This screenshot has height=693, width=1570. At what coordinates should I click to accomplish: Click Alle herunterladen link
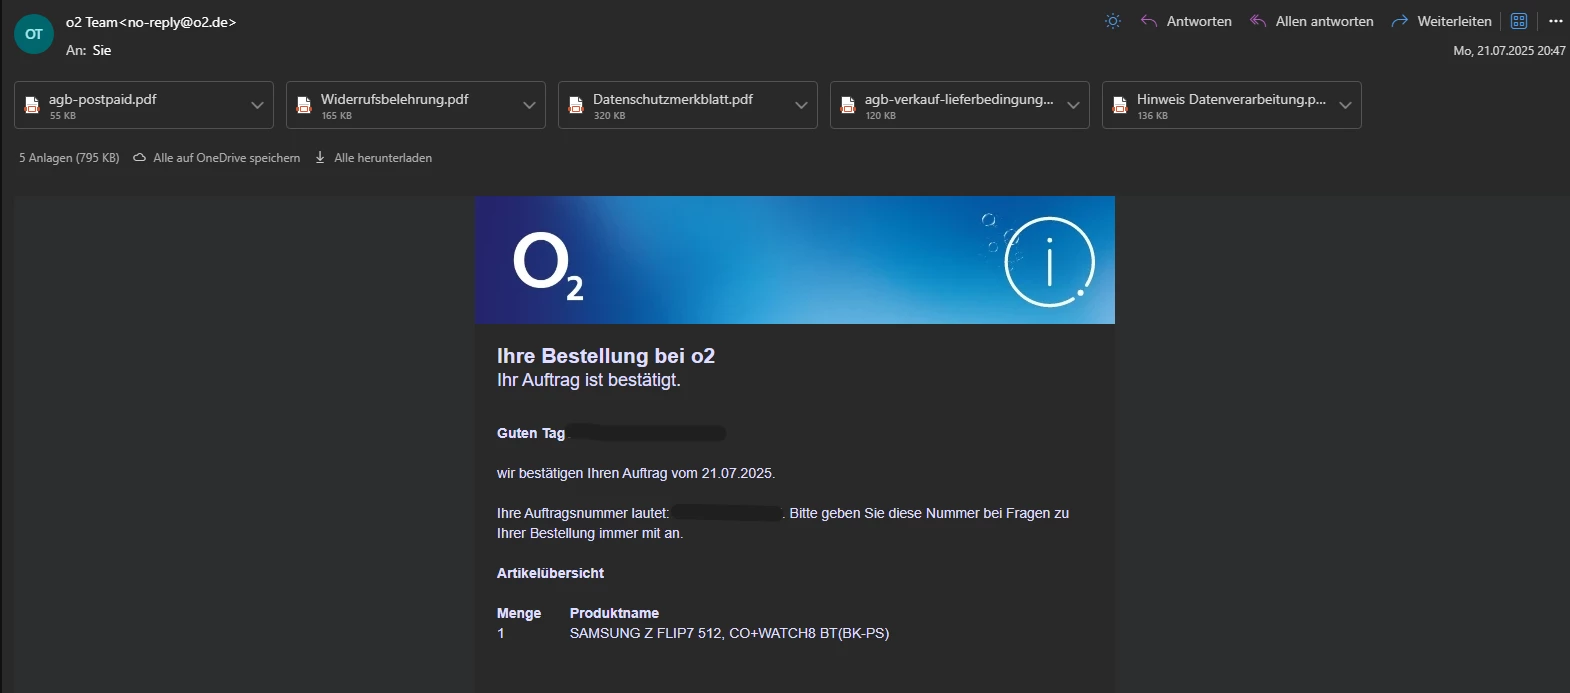383,158
